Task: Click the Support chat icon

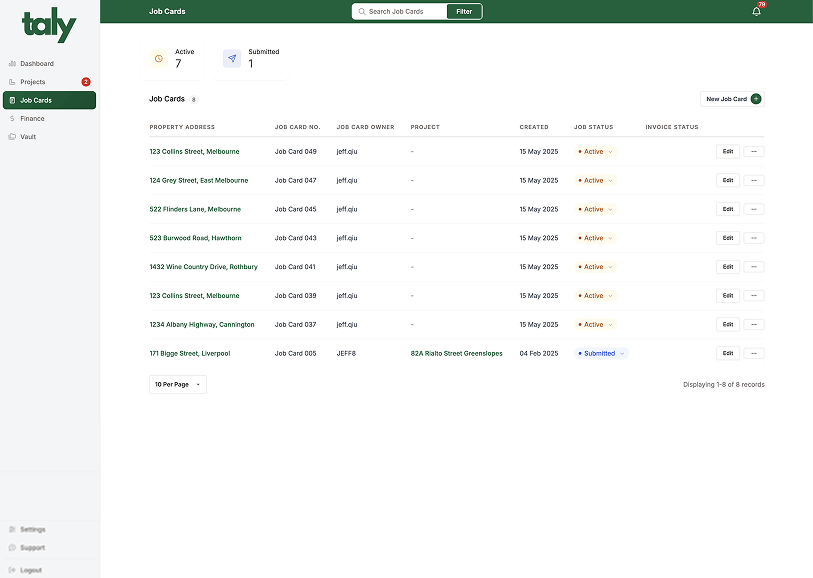Action: [x=12, y=547]
